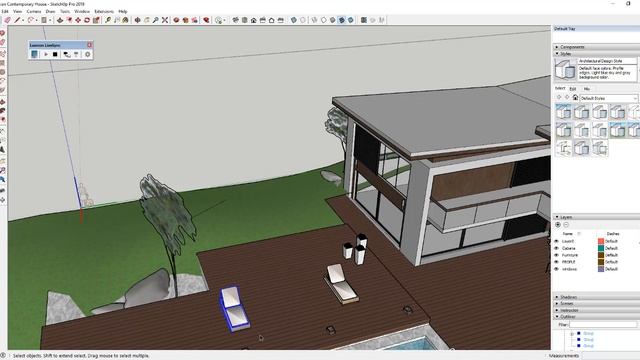The height and width of the screenshot is (360, 640).
Task: Click the Lumion camera synchronization icon
Action: pos(67,54)
